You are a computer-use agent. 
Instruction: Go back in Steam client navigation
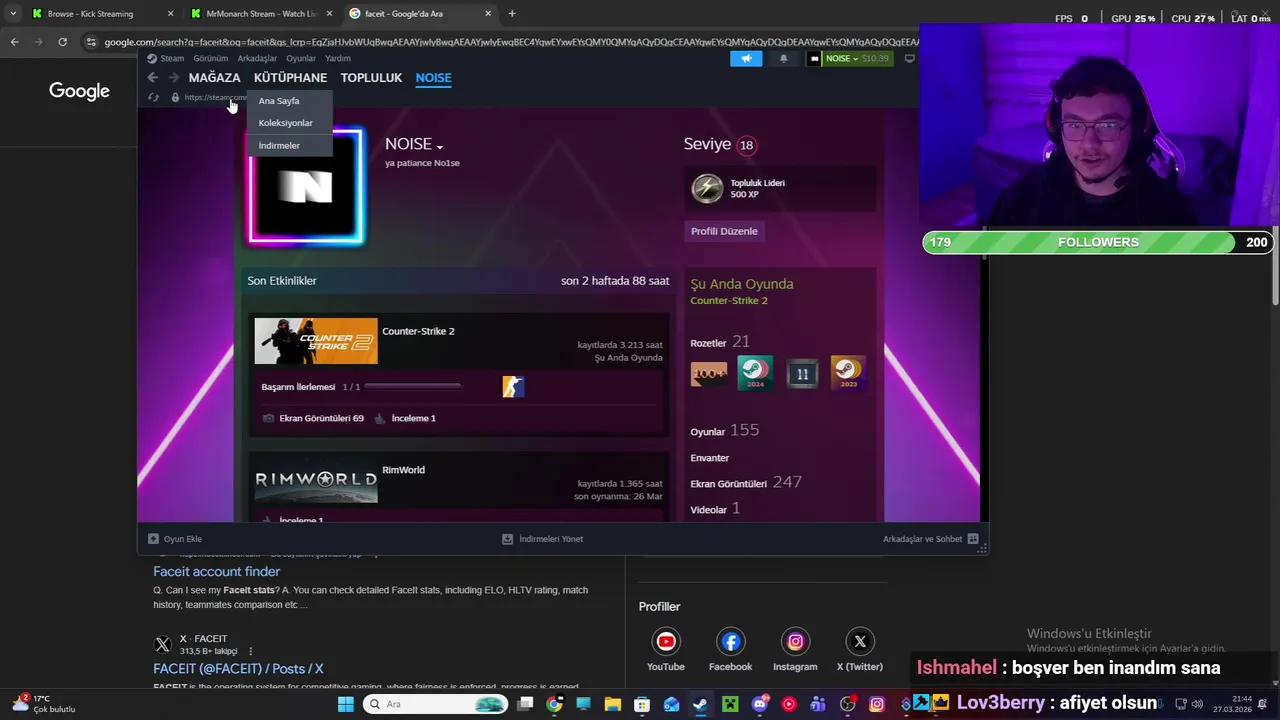click(153, 77)
